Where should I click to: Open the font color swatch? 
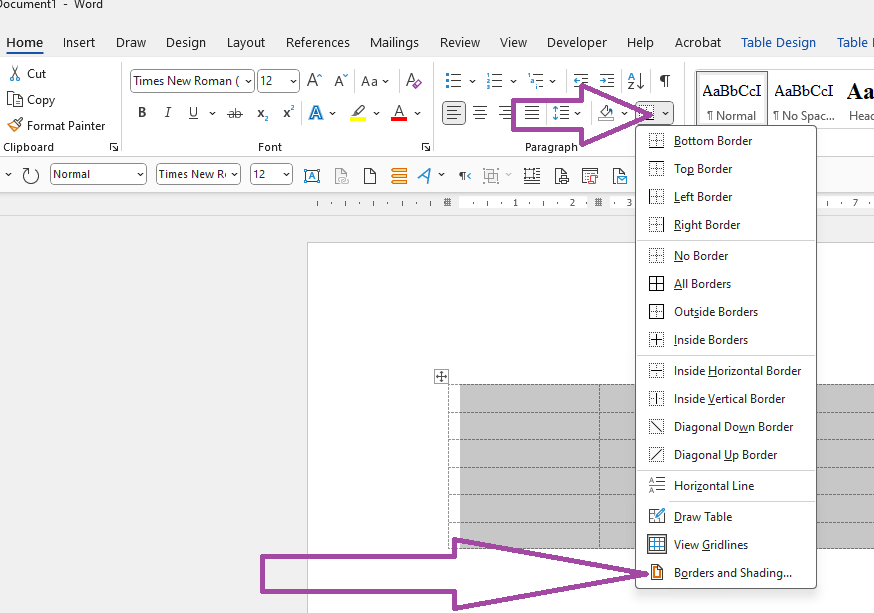click(x=397, y=112)
